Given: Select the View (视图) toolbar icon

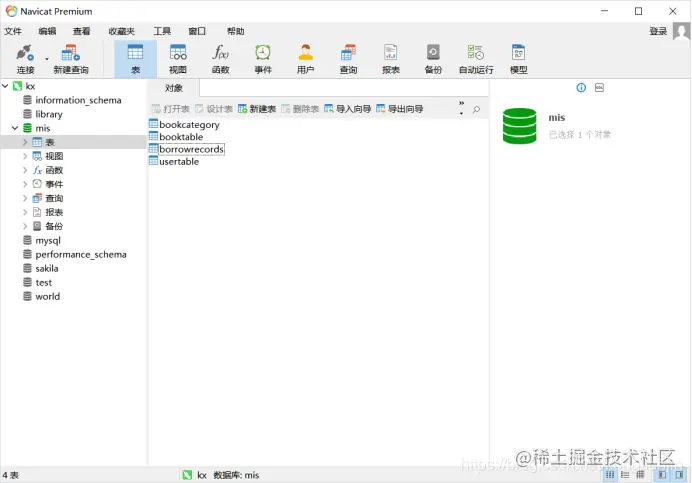Looking at the screenshot, I should (x=178, y=59).
